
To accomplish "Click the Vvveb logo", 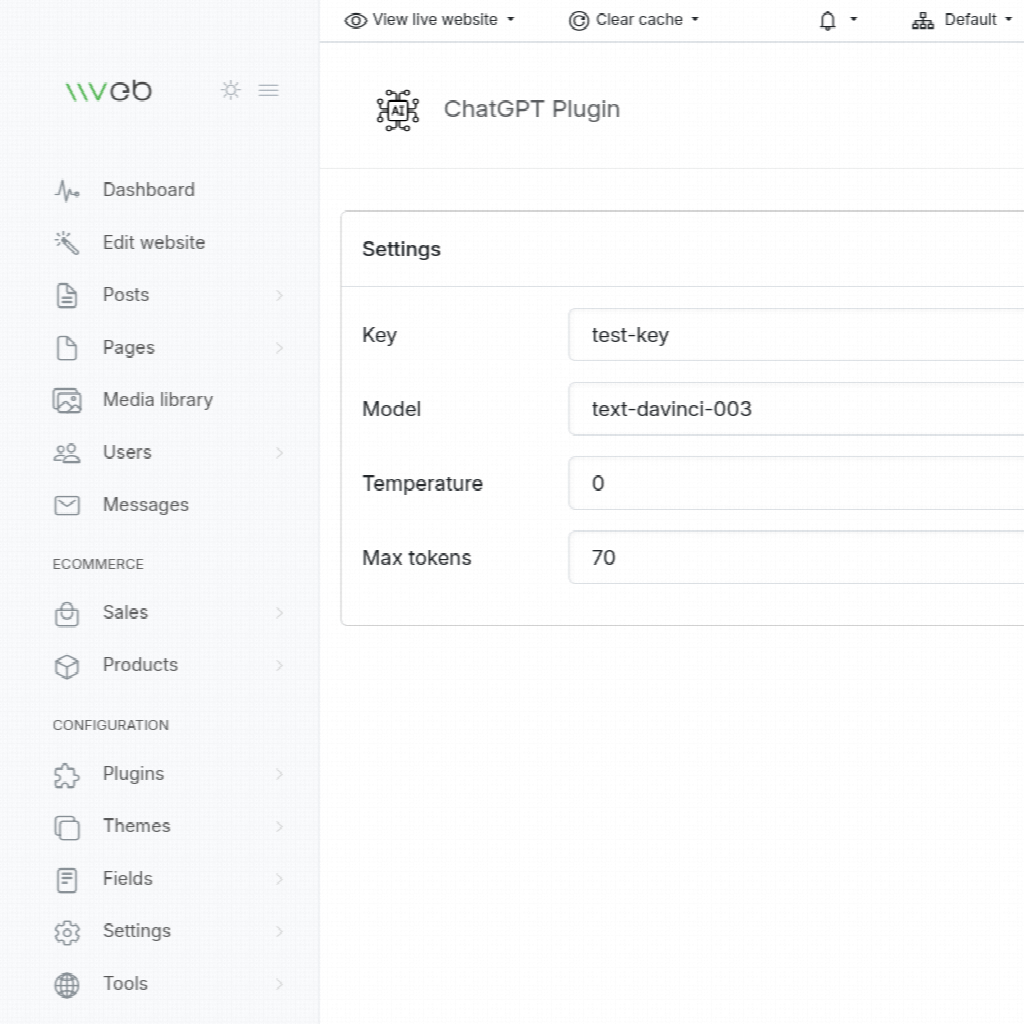I will [109, 90].
